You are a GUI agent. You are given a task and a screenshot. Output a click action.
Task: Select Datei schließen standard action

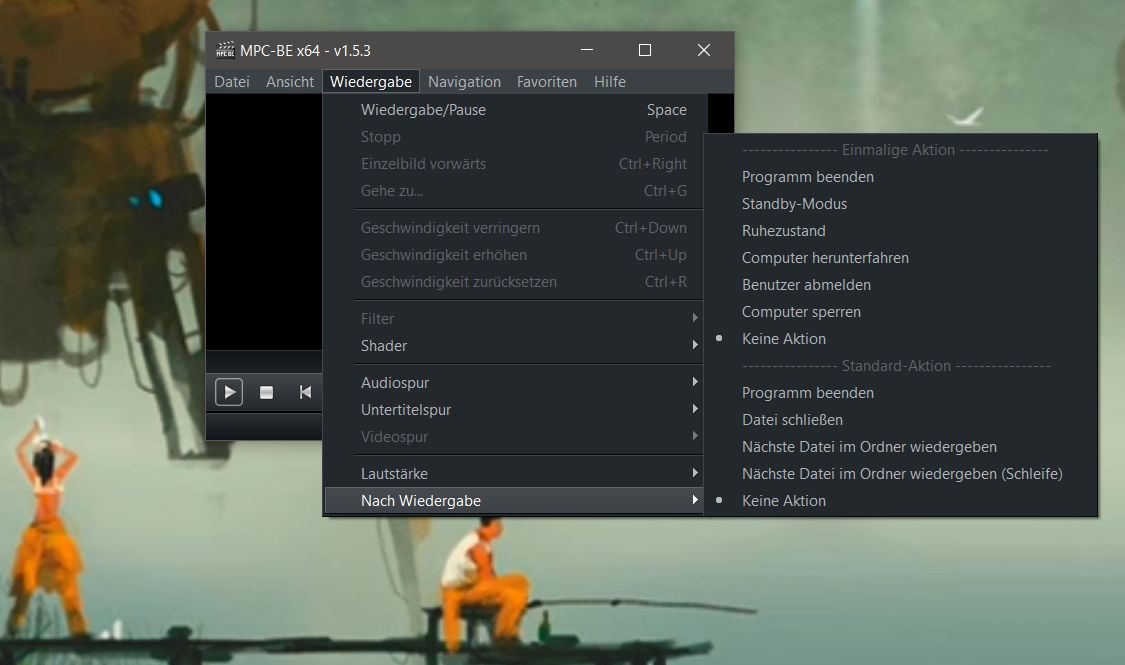coord(901,420)
